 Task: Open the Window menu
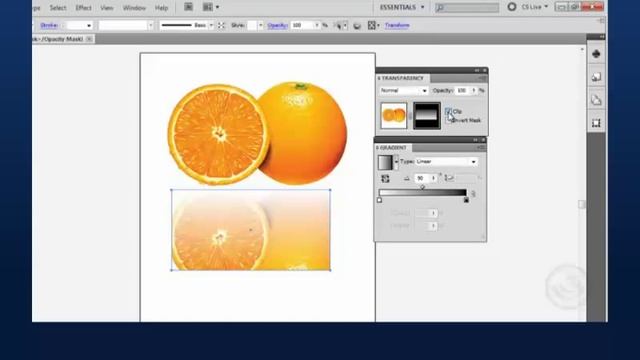(x=134, y=8)
